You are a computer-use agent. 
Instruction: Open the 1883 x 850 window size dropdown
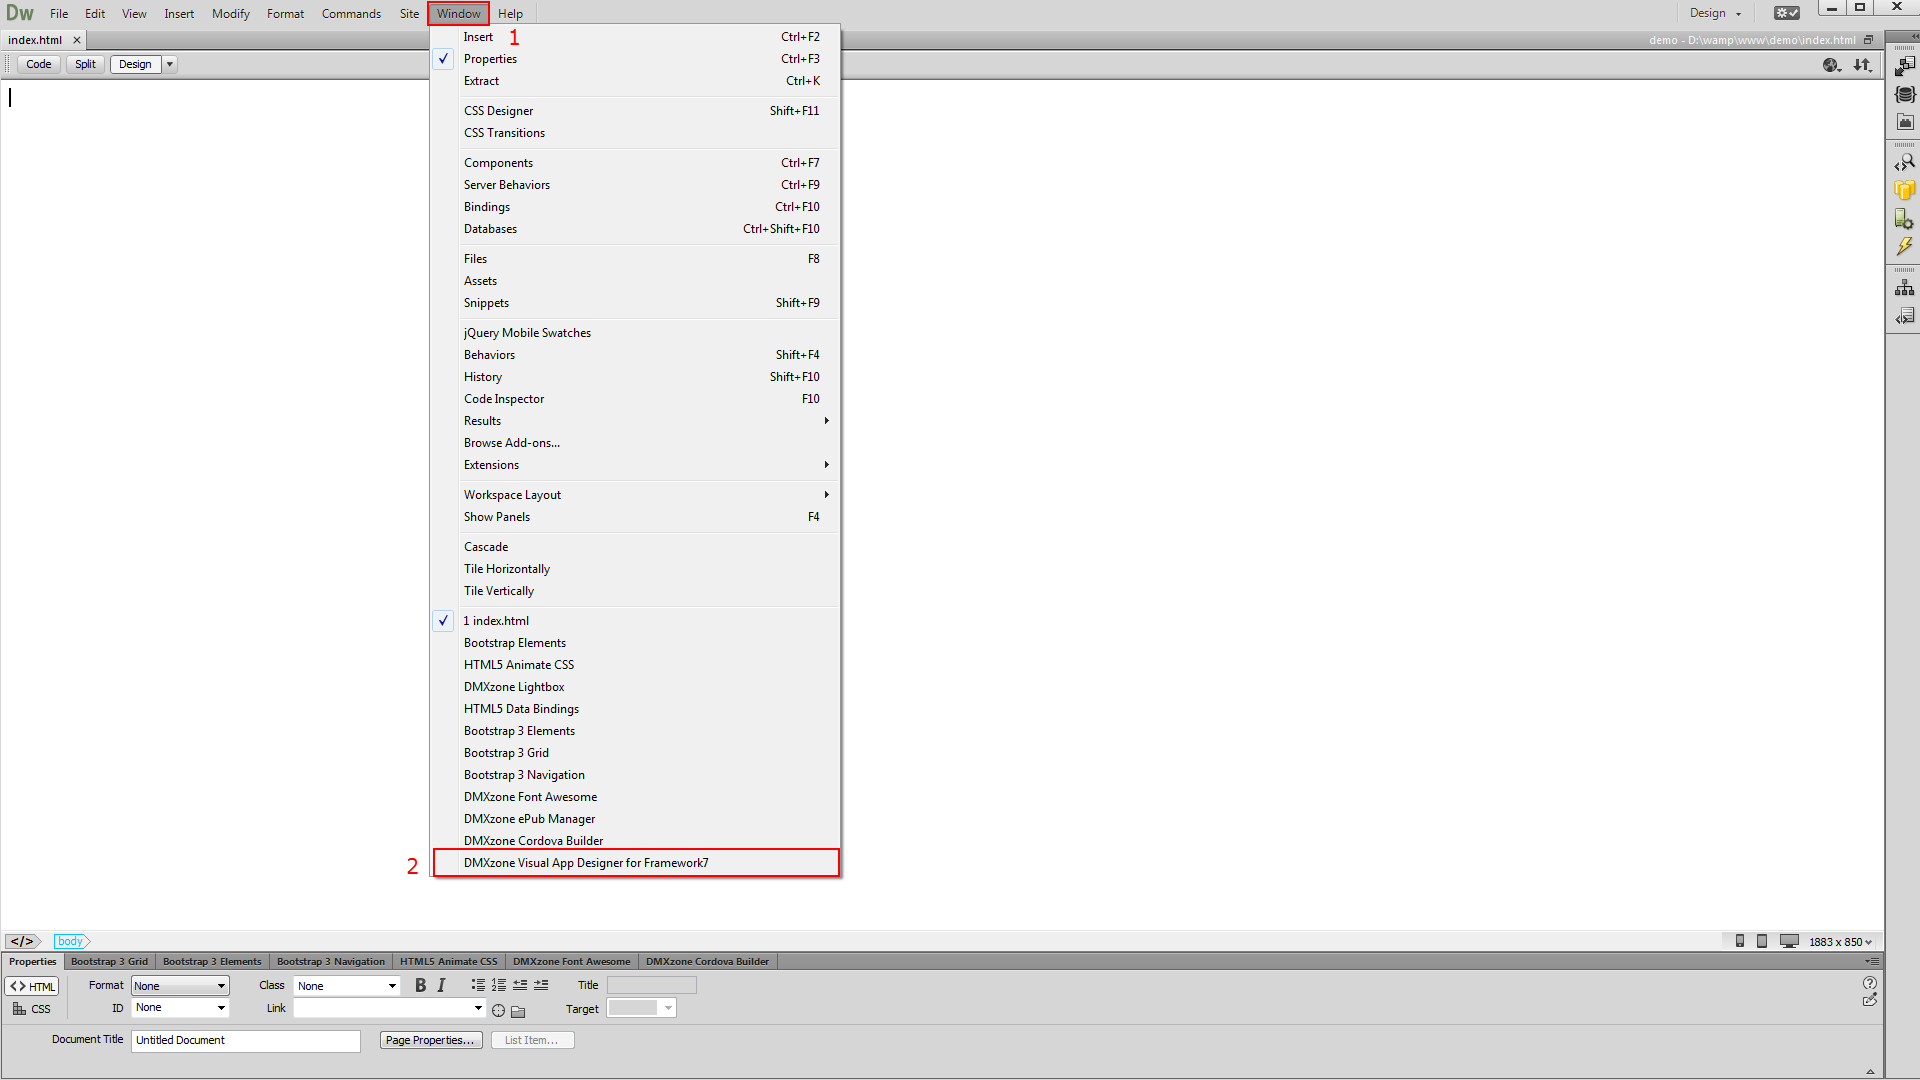(x=1840, y=942)
